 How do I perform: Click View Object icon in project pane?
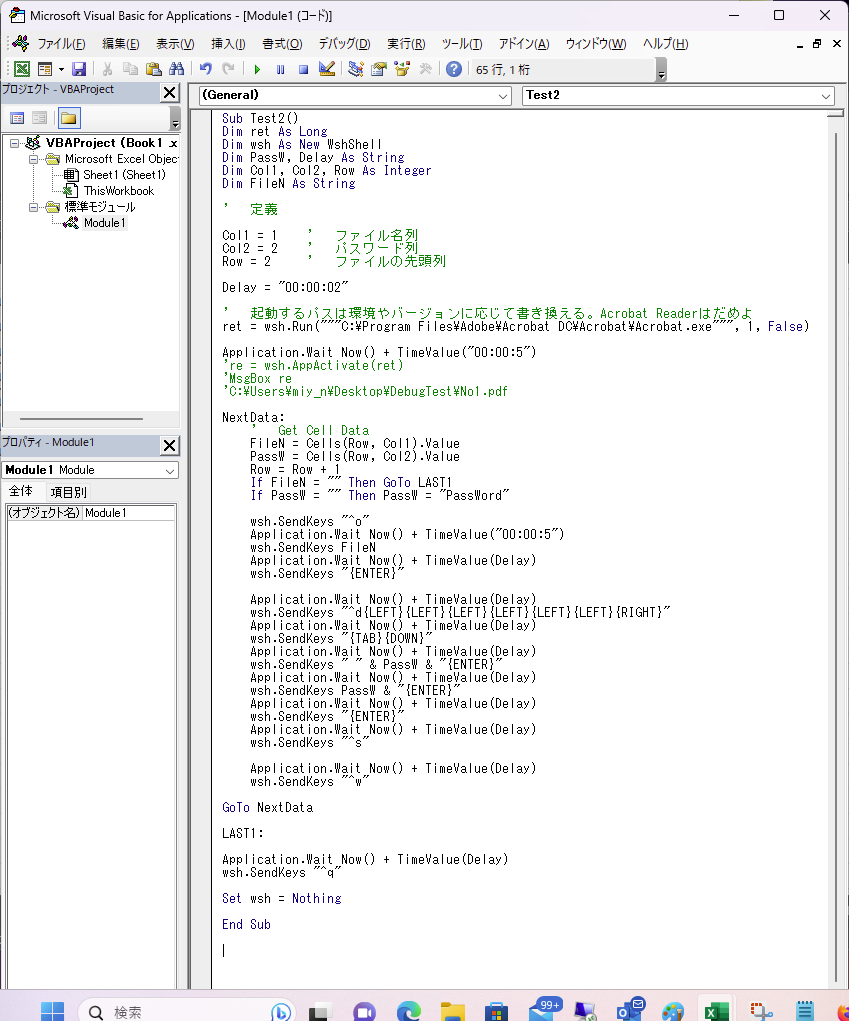[40, 118]
